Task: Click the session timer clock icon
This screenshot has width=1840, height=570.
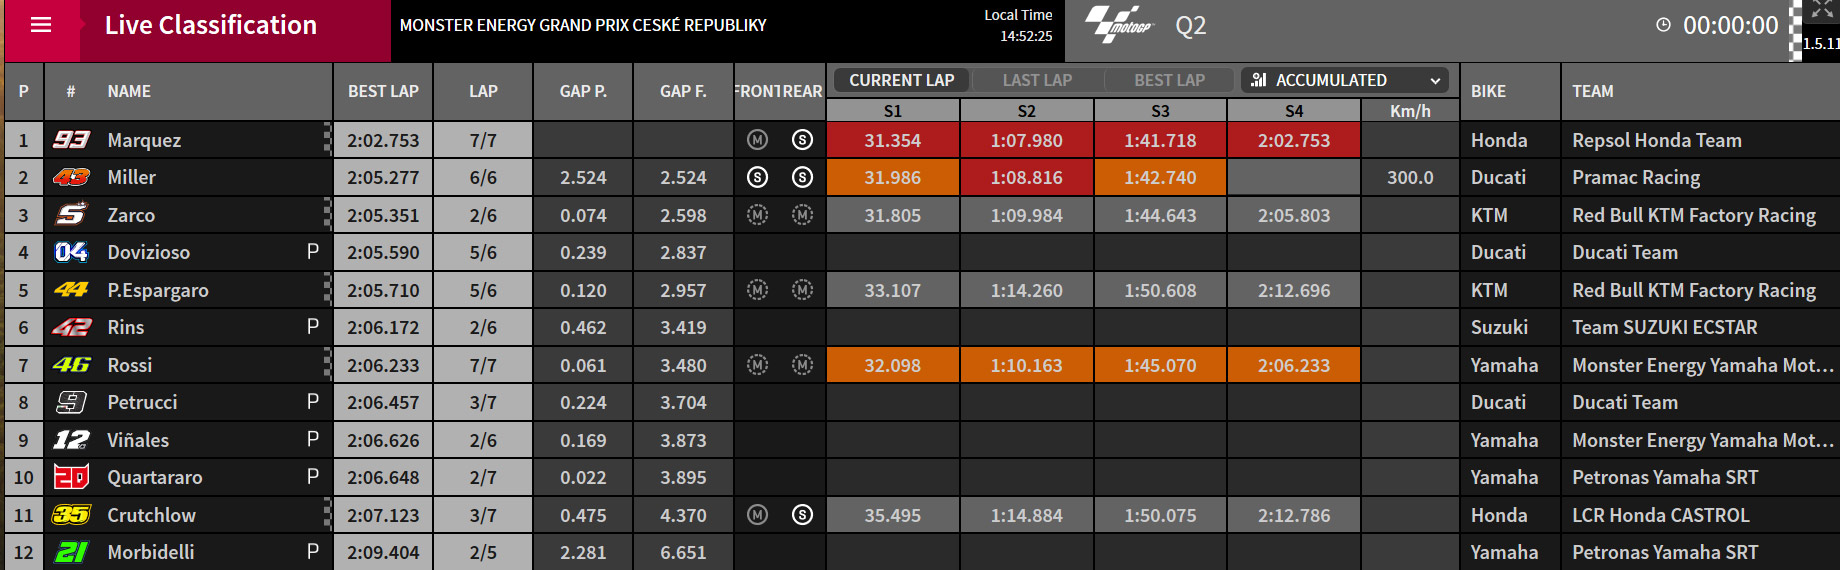Action: 1663,25
